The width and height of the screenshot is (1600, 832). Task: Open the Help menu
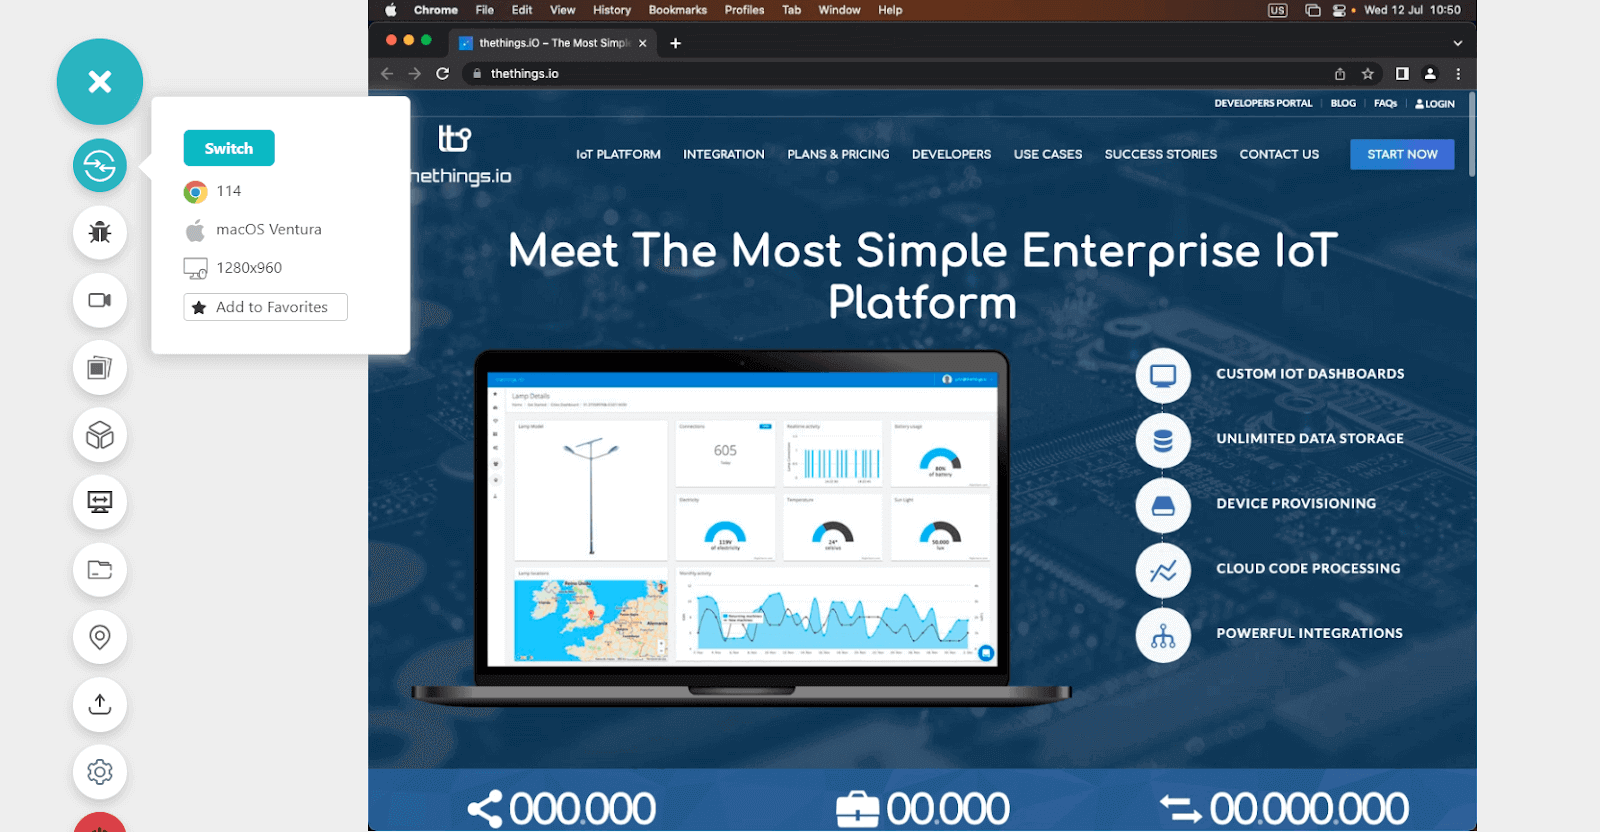tap(890, 10)
